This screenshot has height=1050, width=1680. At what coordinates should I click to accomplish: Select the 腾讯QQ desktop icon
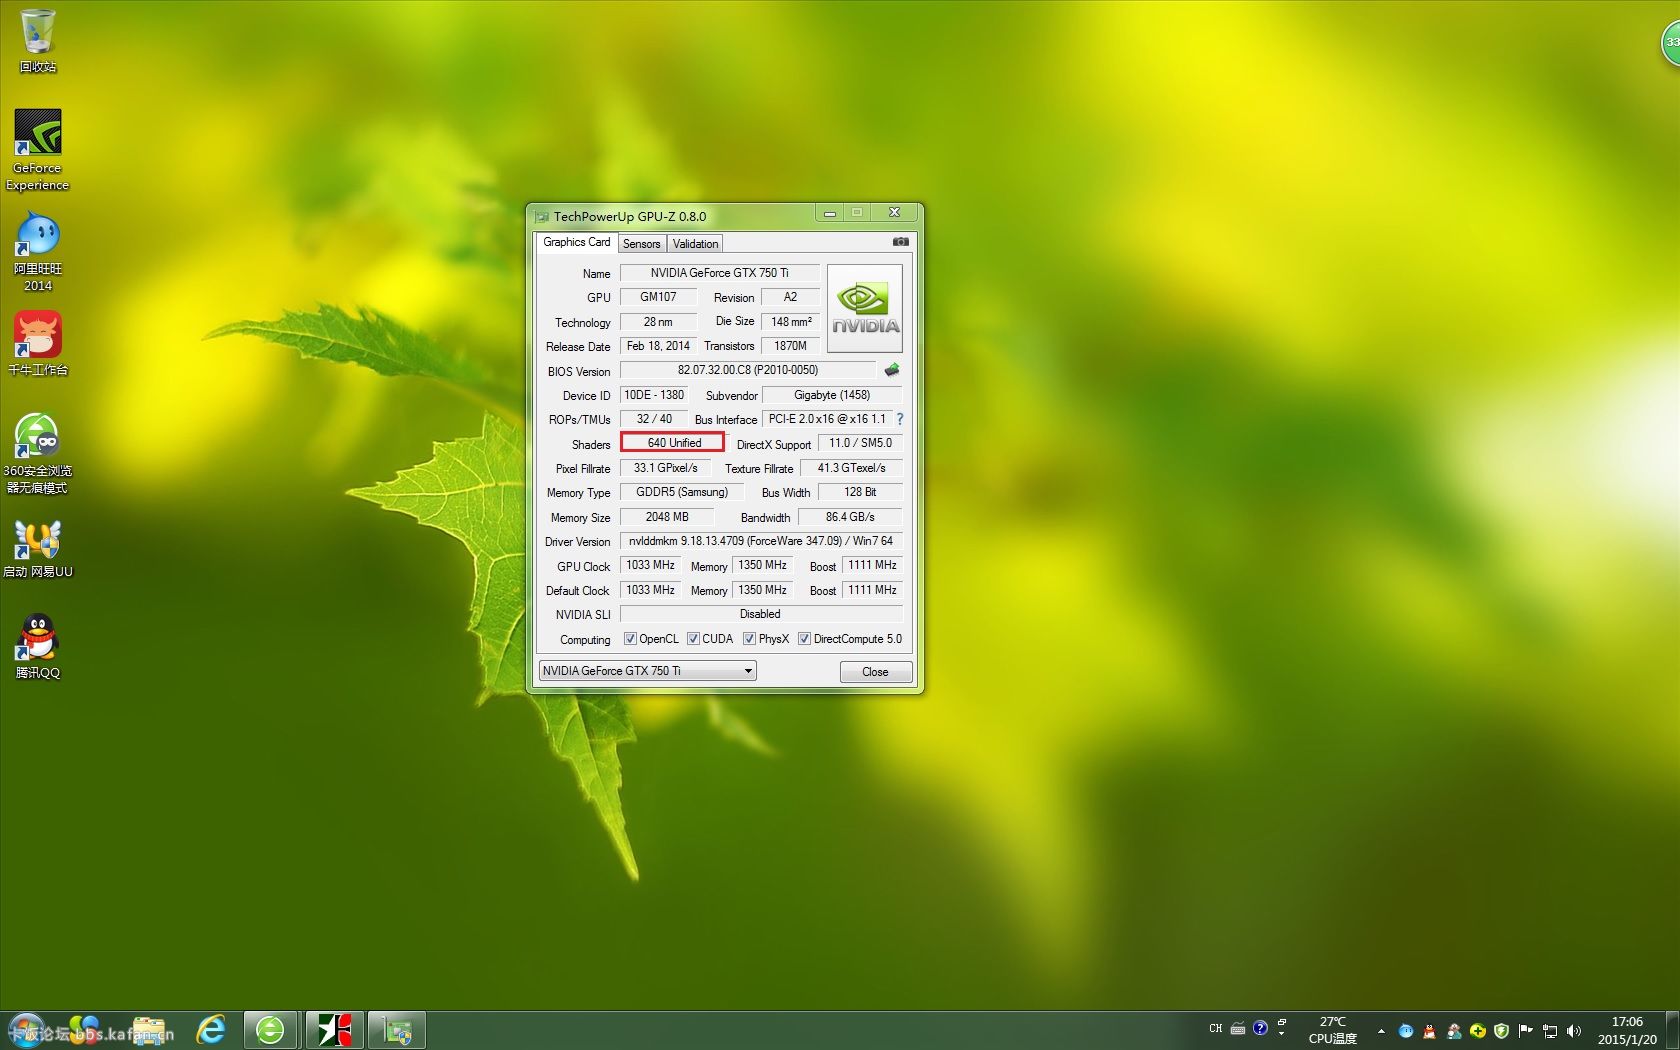pos(38,646)
